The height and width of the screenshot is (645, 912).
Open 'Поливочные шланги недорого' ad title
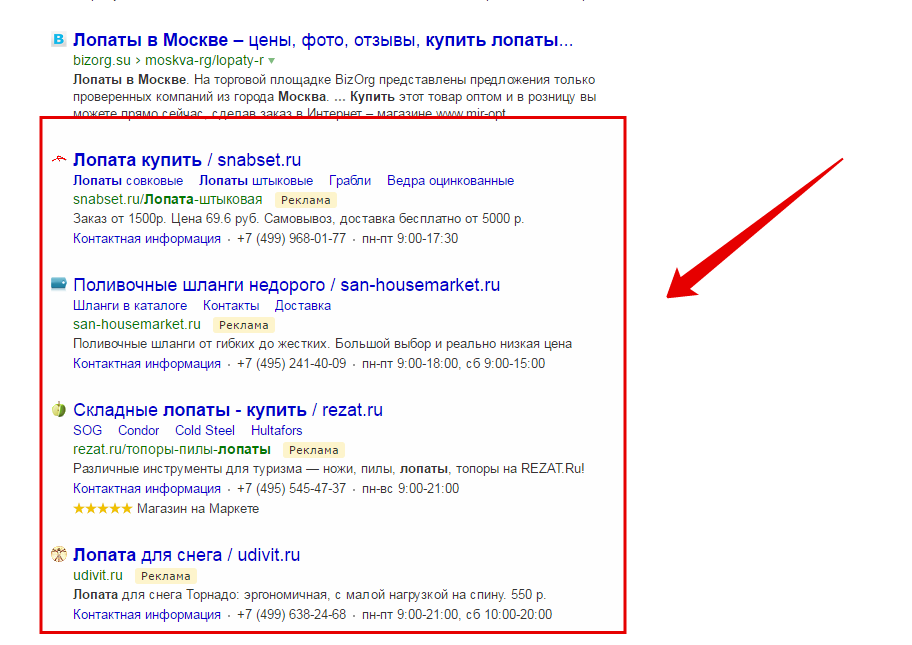287,284
